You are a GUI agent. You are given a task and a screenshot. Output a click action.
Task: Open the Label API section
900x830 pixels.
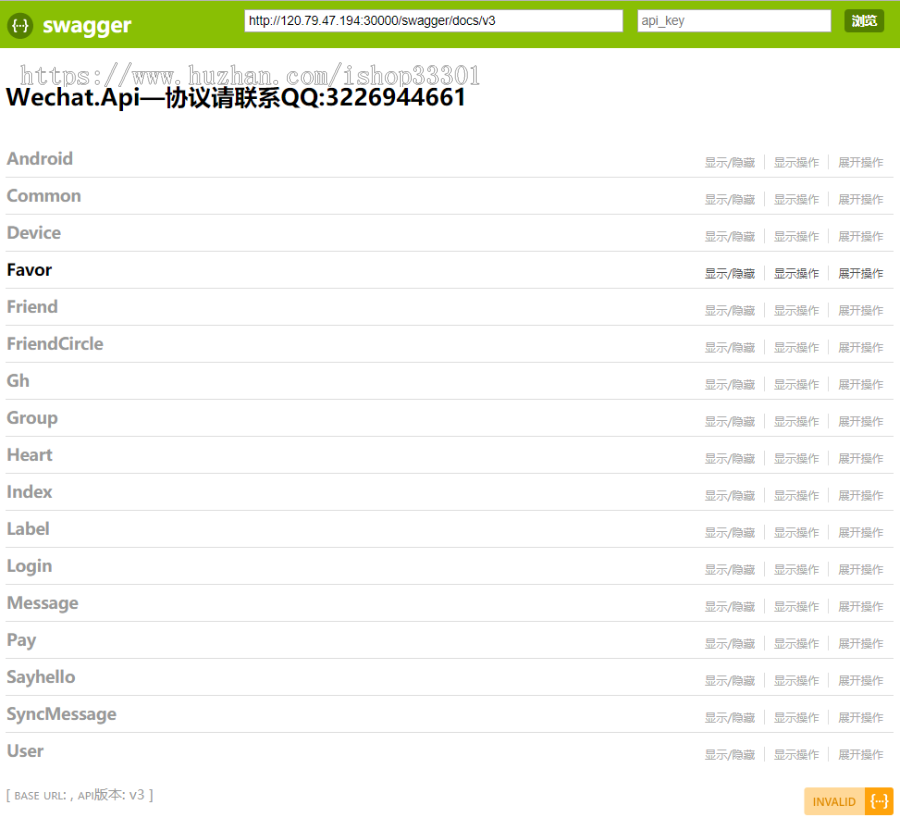[x=28, y=529]
